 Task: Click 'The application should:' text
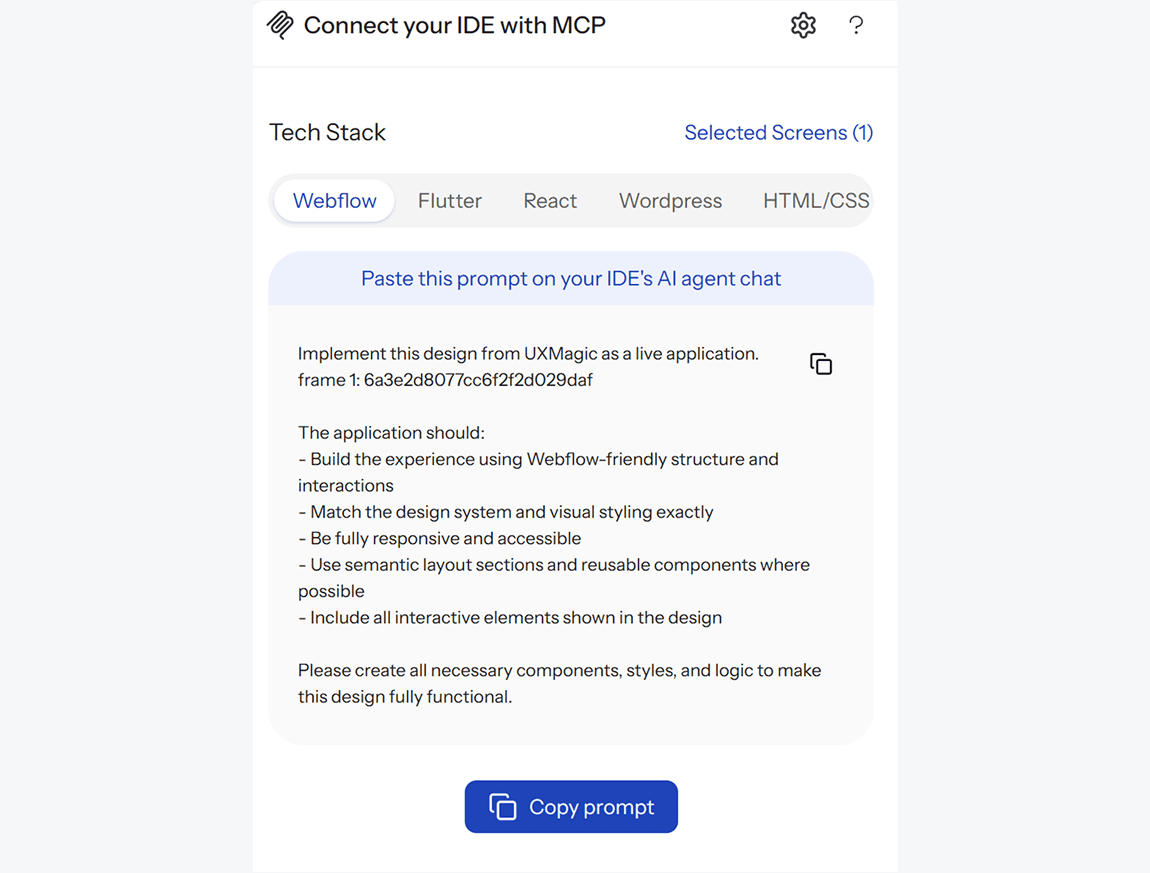[391, 433]
